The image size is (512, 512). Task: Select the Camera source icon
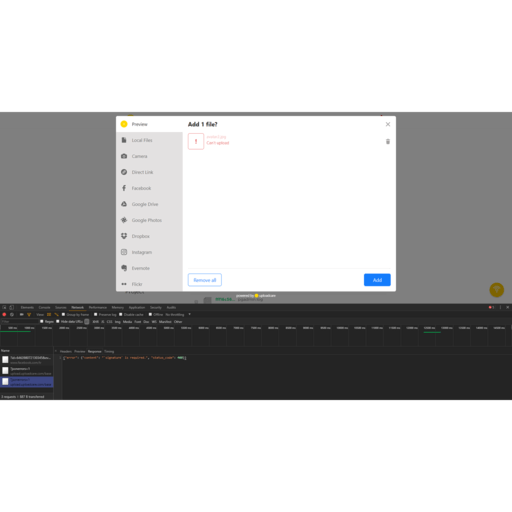(x=124, y=156)
